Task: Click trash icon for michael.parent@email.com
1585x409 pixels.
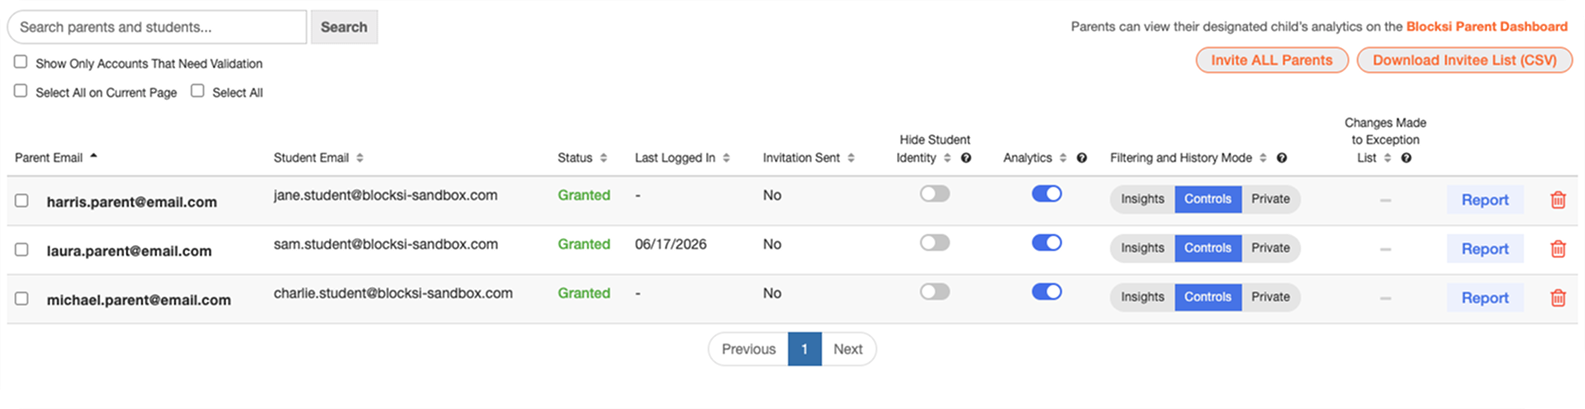Action: (1557, 298)
